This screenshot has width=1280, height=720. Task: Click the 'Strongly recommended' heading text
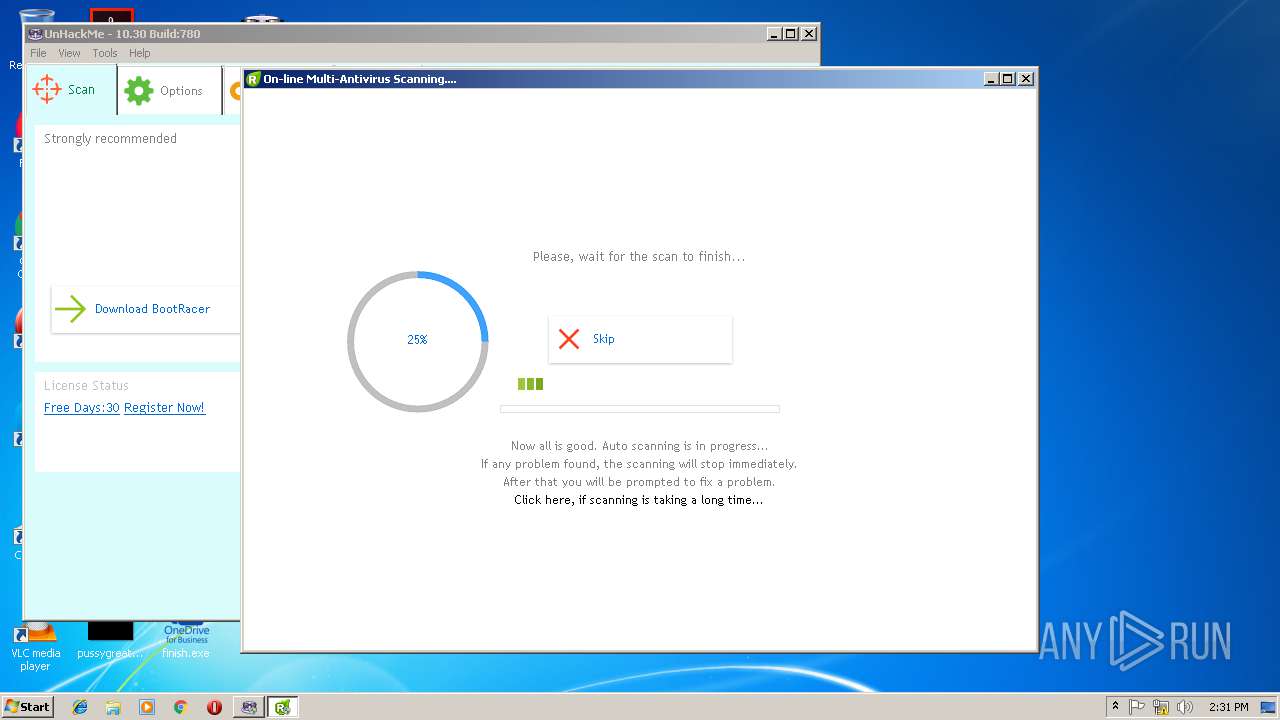pos(110,139)
